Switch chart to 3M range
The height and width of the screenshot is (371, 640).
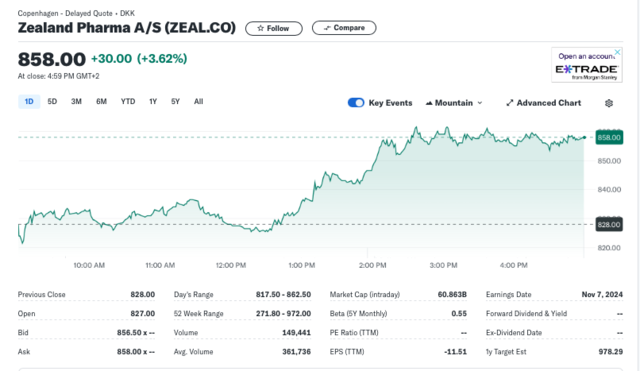click(x=76, y=102)
